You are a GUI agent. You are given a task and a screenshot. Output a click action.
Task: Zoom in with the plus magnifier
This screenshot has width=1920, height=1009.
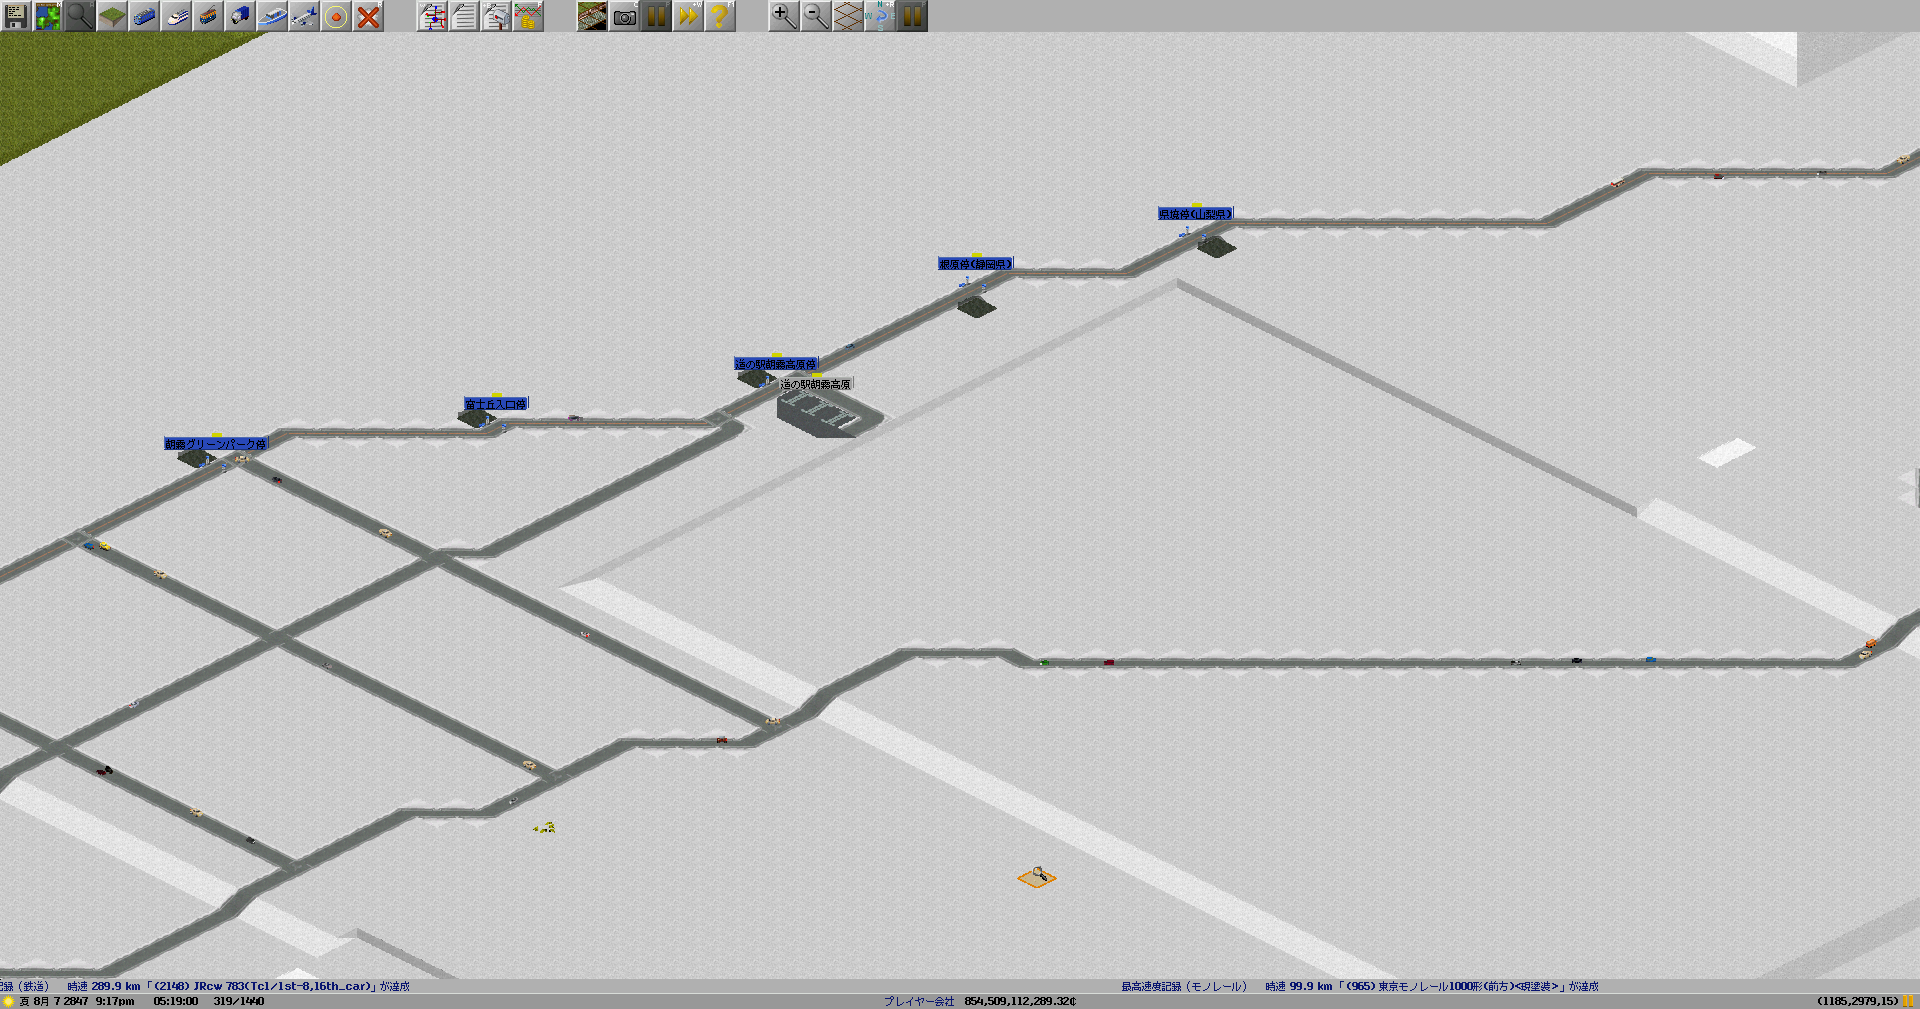(784, 16)
